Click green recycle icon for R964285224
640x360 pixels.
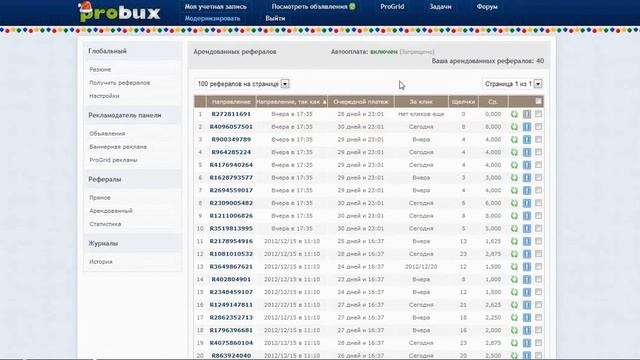(514, 152)
